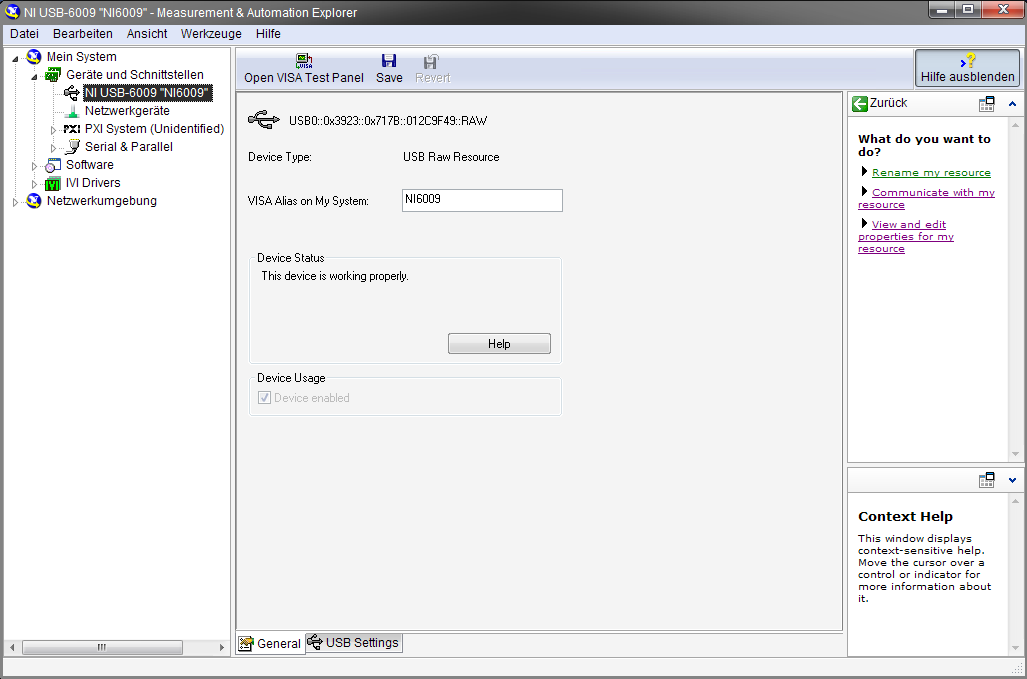Viewport: 1027px width, 679px height.
Task: Click the green Zurück back arrow icon
Action: tap(859, 103)
